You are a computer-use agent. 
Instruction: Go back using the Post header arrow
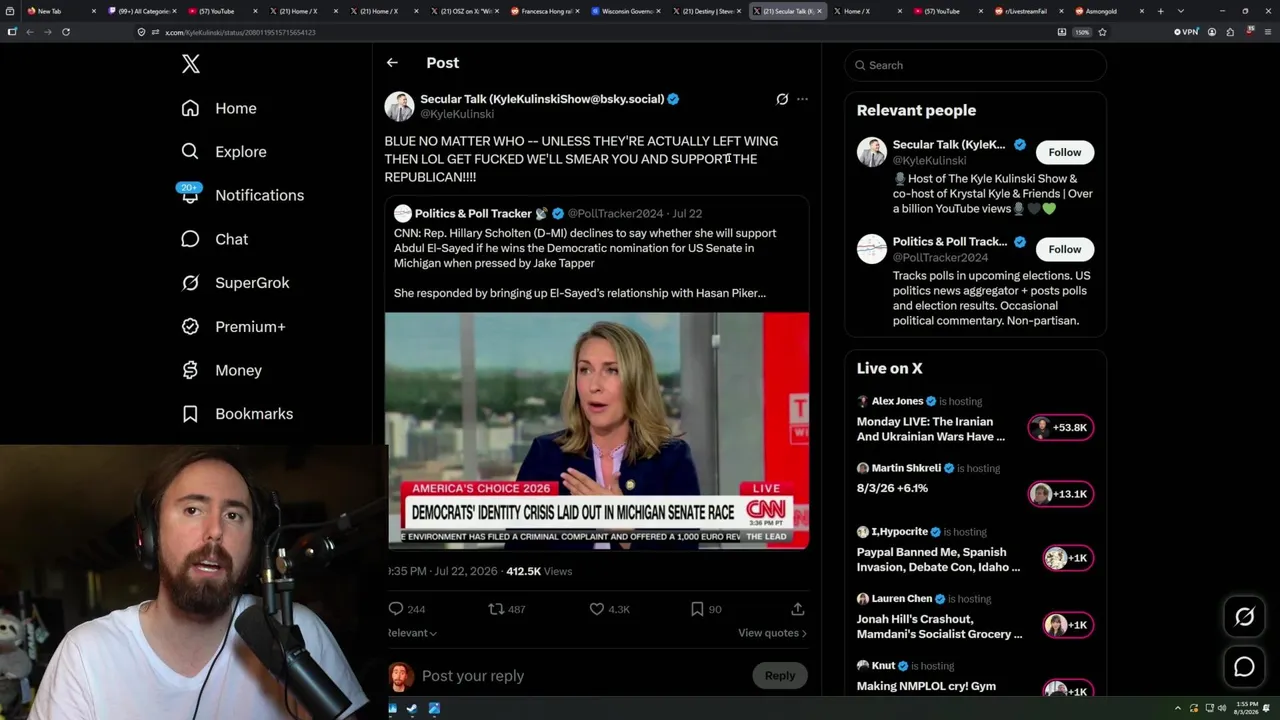(x=392, y=63)
